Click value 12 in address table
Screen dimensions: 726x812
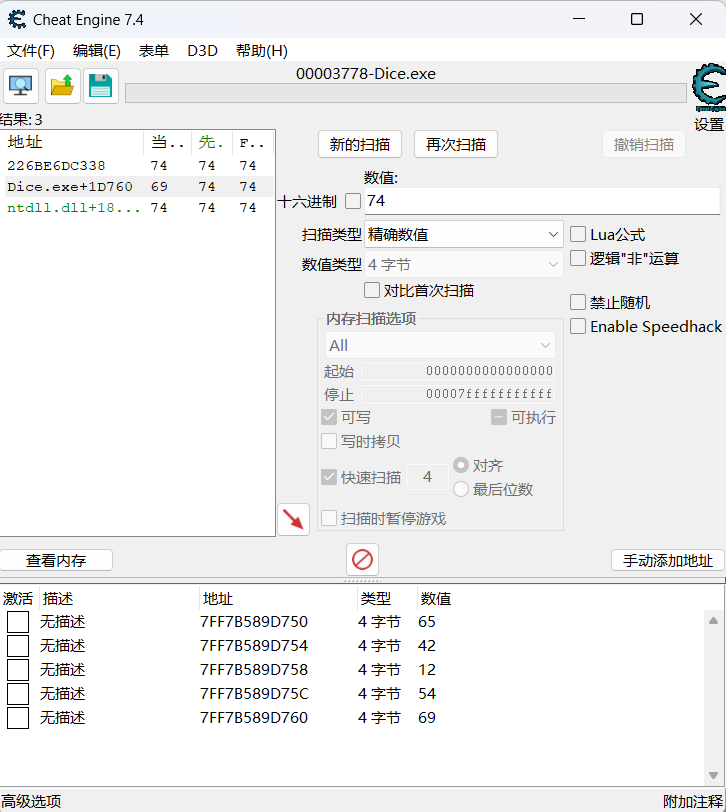(427, 670)
